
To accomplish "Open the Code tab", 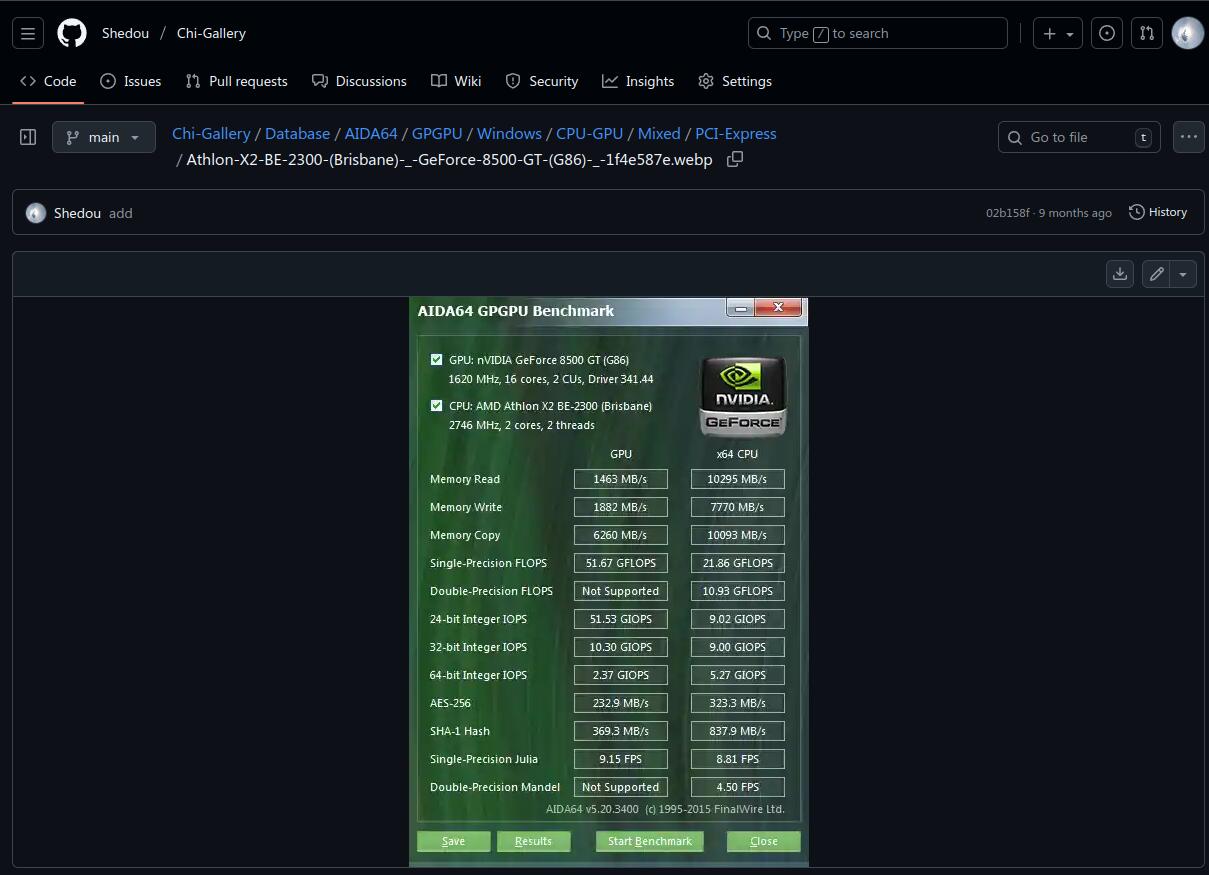I will point(48,81).
